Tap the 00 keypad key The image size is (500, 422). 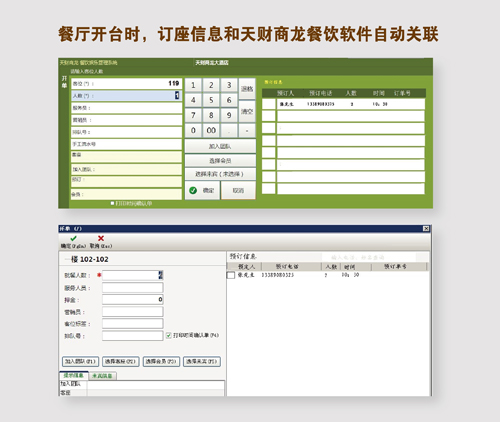coord(211,130)
